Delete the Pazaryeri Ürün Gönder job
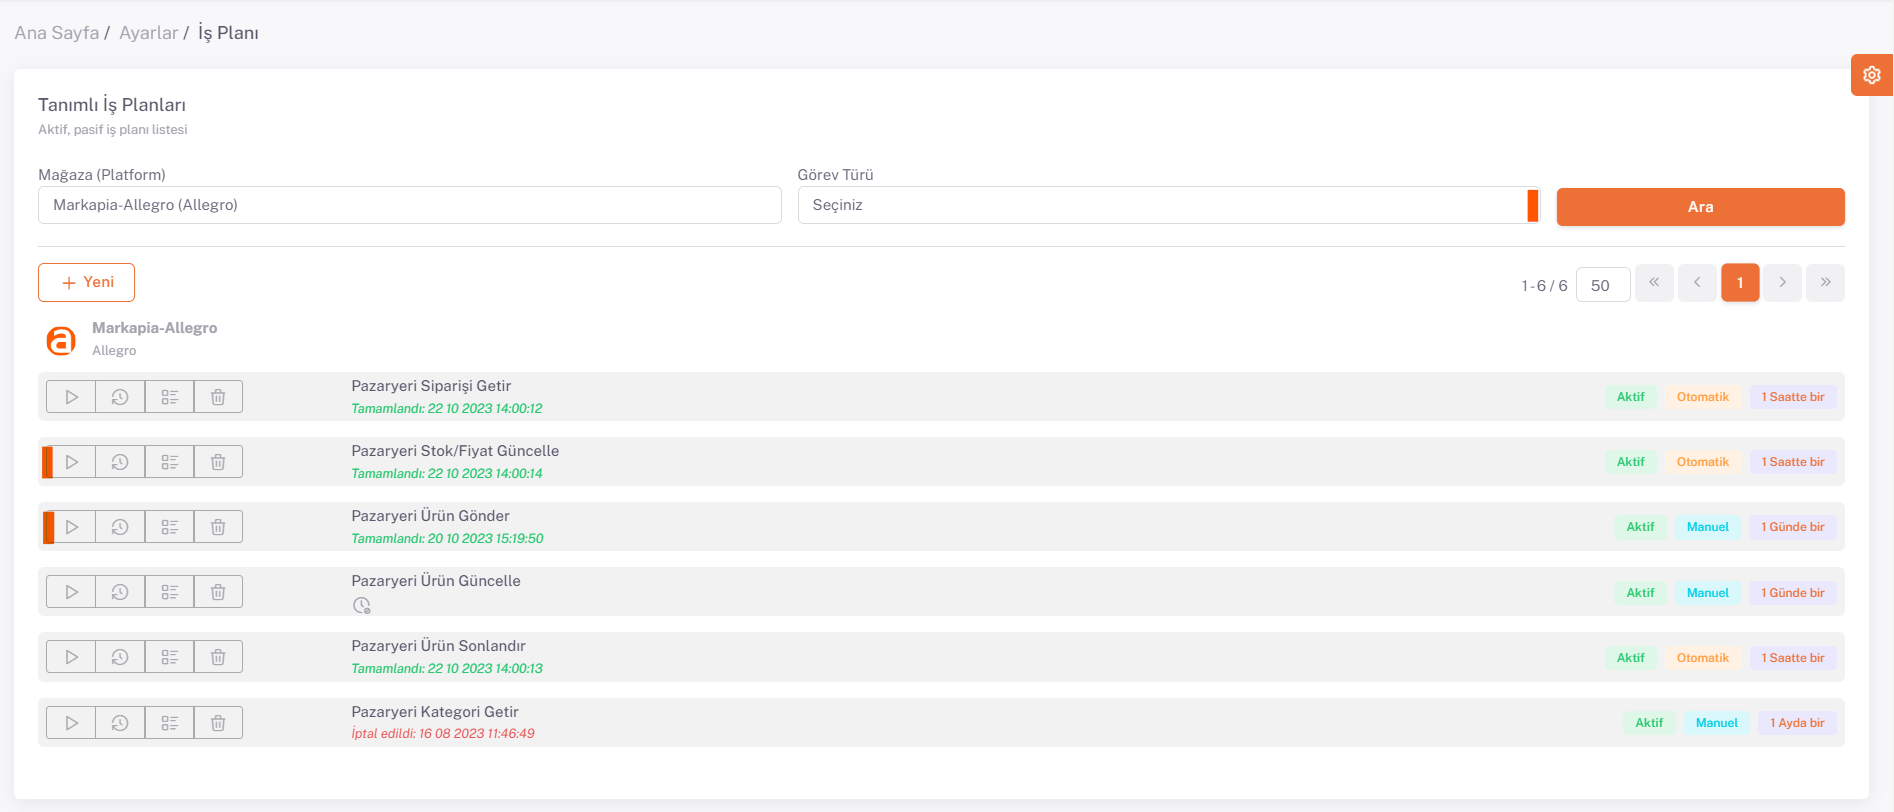Screen dimensions: 1894x812 click(x=218, y=527)
